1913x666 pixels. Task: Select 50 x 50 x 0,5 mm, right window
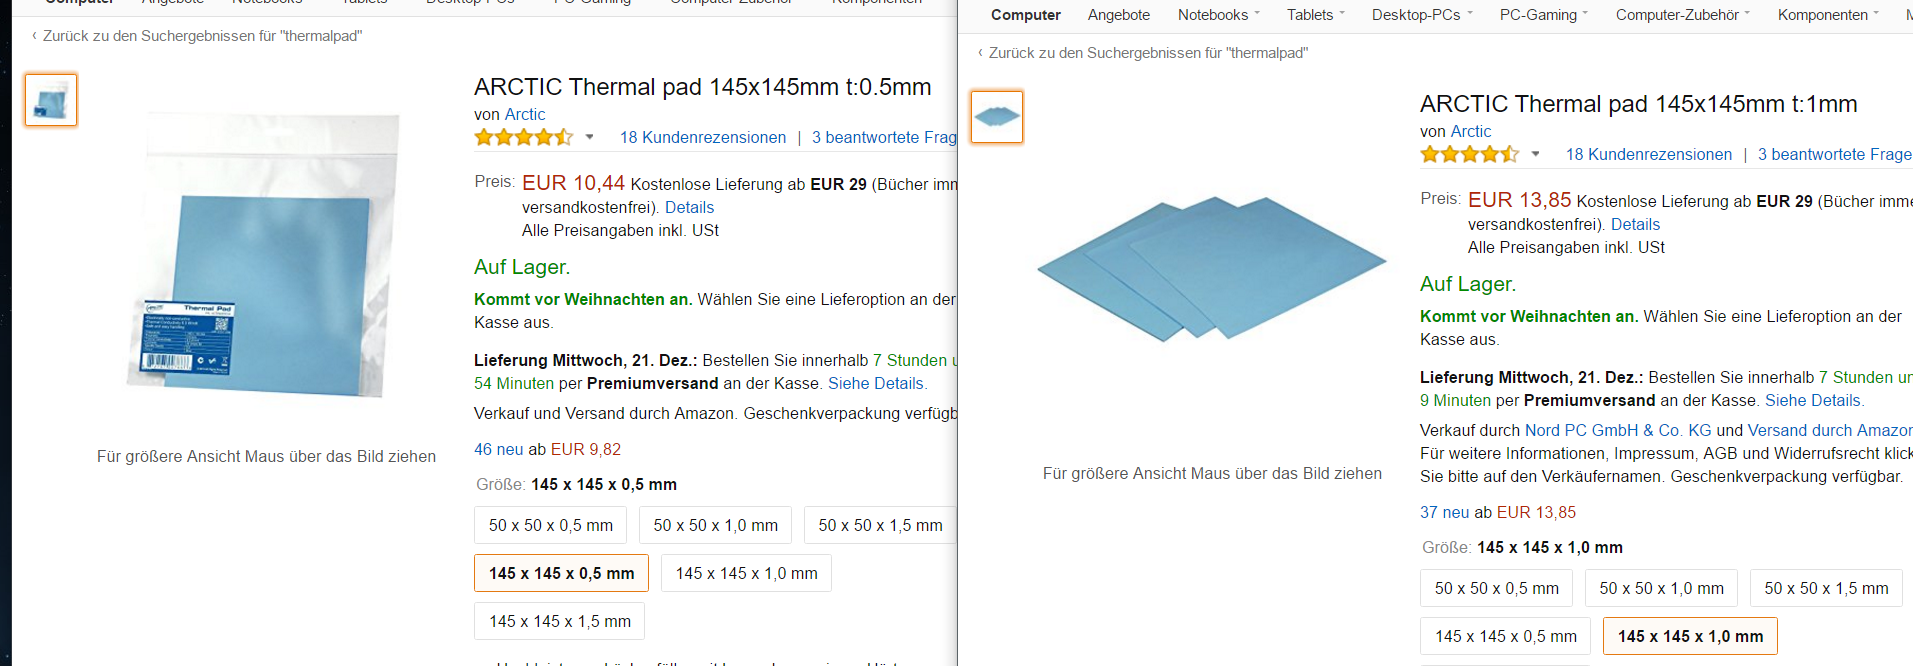tap(1497, 588)
